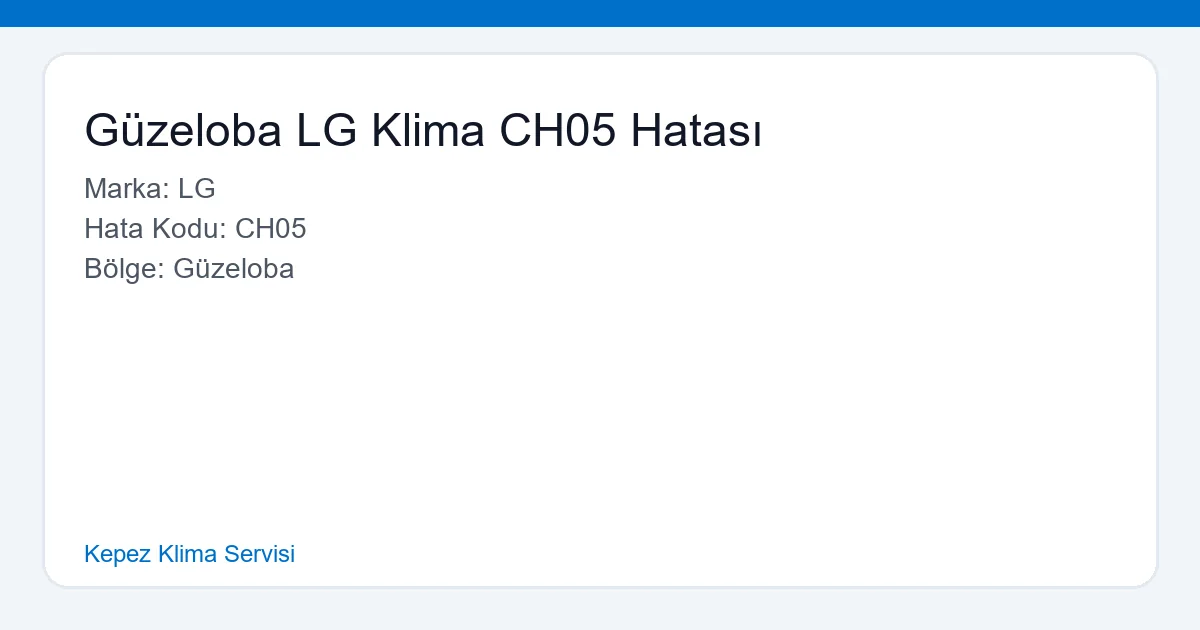Click the empty area below Bölge: Güzeloba
This screenshot has width=1200, height=630.
pos(400,400)
